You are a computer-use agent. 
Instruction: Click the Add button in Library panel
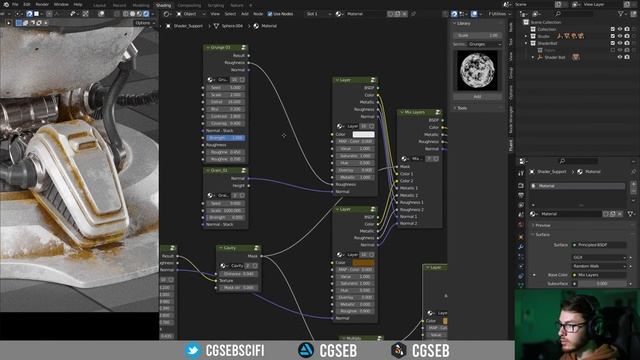click(x=477, y=97)
